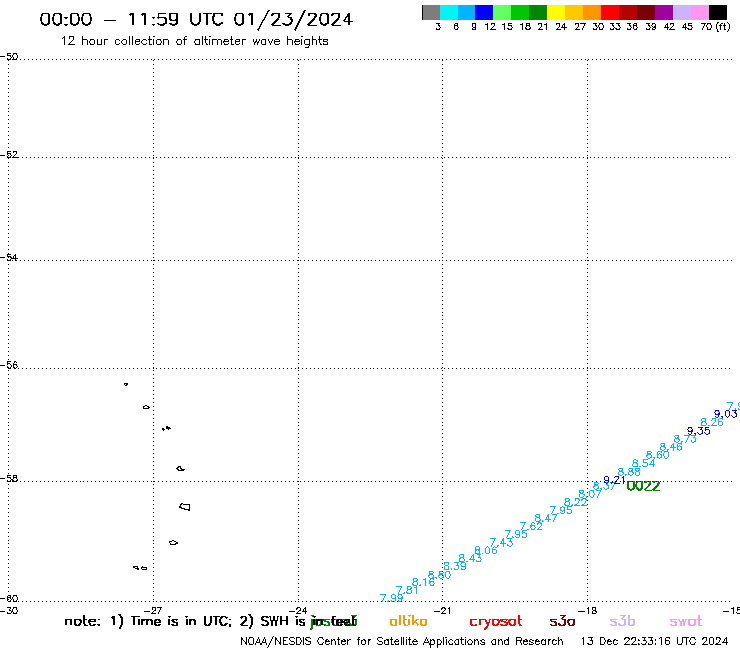Select the dark blue 9.03 value

point(725,414)
